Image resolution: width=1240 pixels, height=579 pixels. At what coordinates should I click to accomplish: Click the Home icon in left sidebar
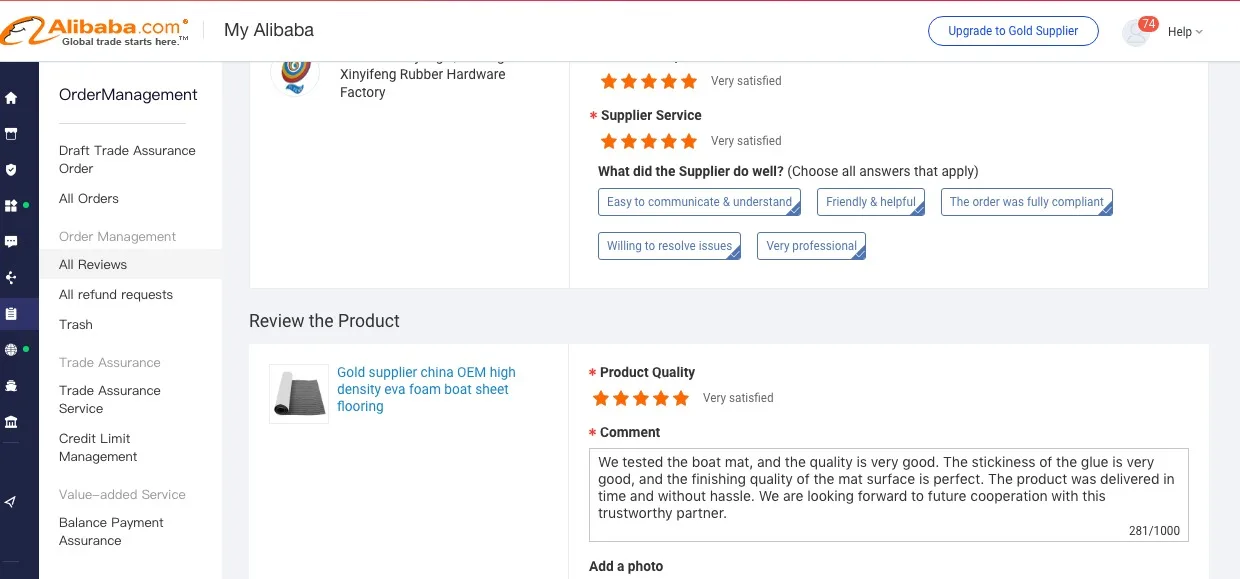coord(11,98)
